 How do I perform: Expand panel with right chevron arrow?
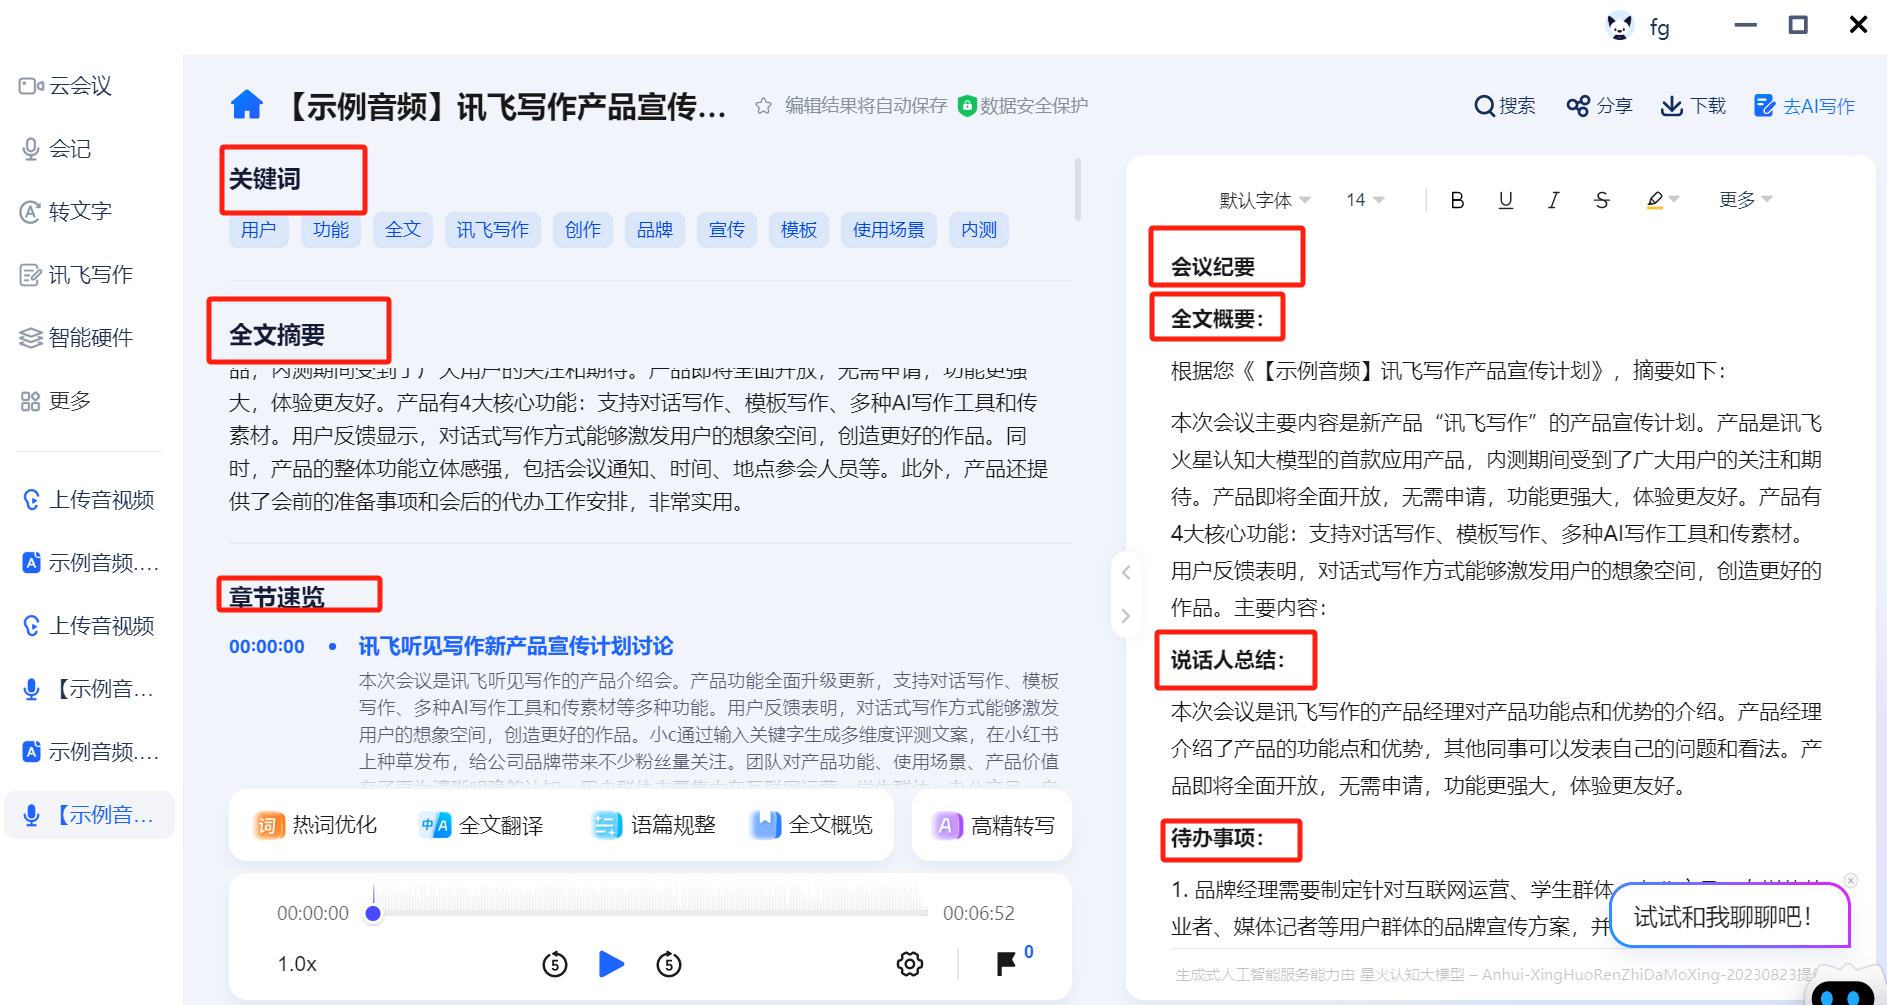click(x=1126, y=615)
